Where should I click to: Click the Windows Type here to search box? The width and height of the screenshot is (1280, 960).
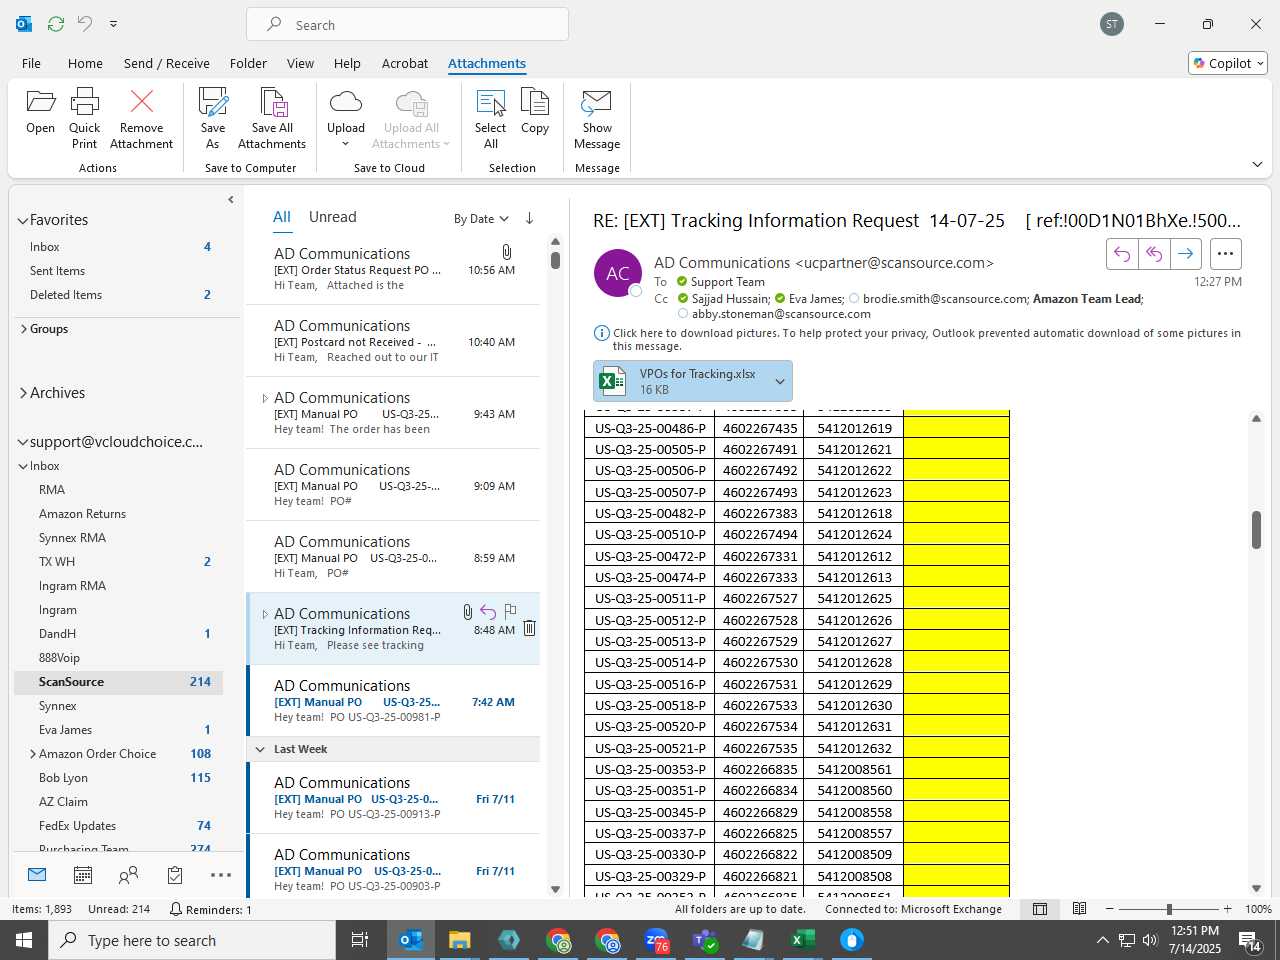[192, 940]
